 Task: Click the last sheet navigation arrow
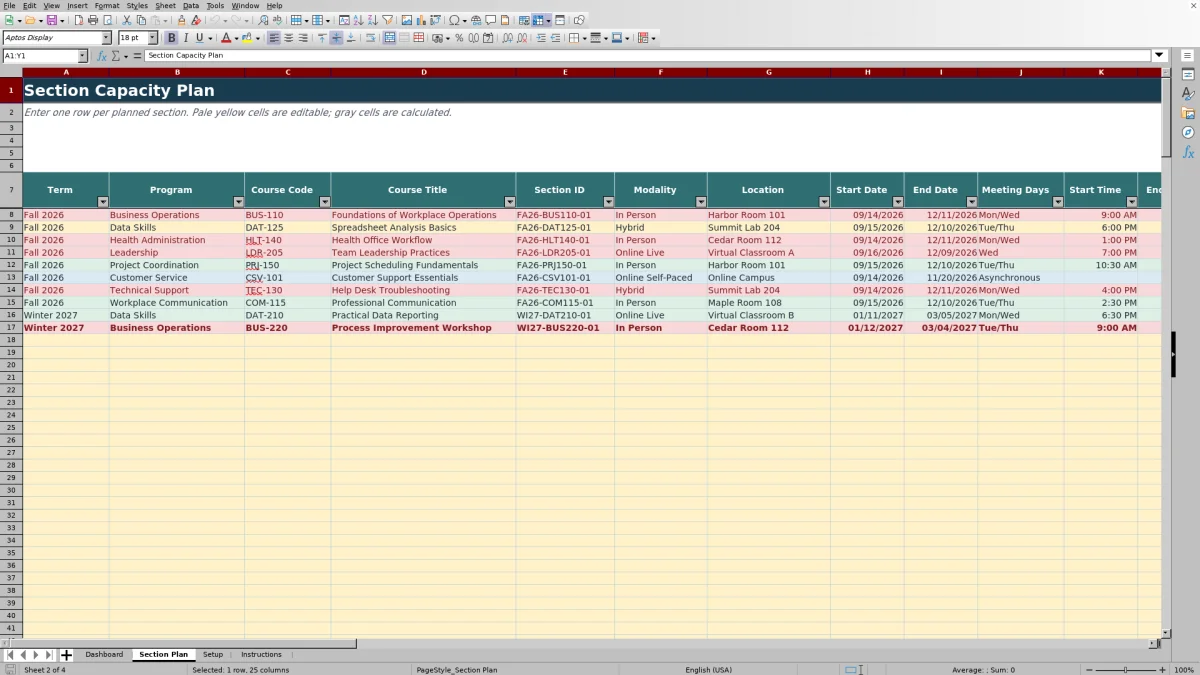(49, 655)
